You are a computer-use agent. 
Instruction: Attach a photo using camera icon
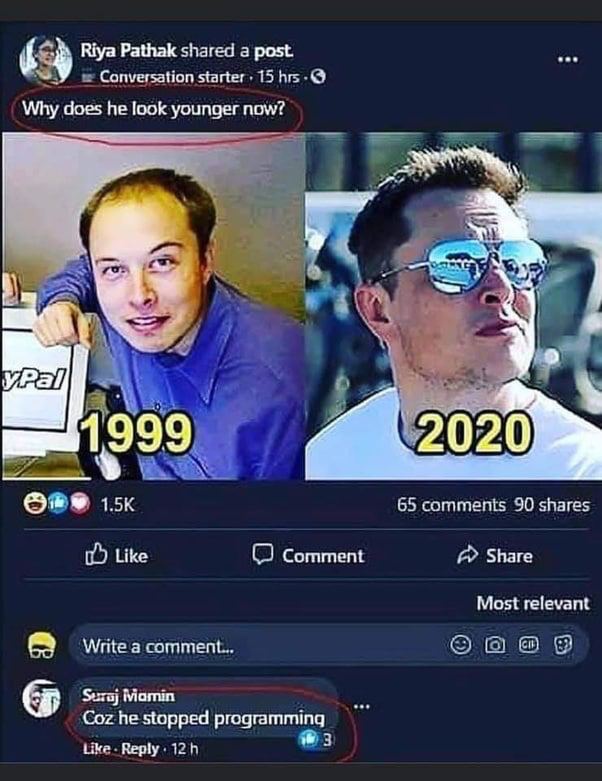pyautogui.click(x=495, y=645)
